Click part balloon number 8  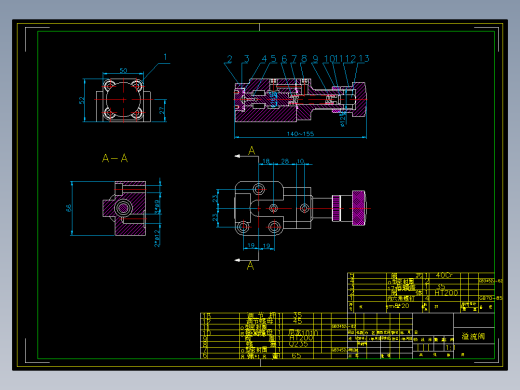pos(304,59)
